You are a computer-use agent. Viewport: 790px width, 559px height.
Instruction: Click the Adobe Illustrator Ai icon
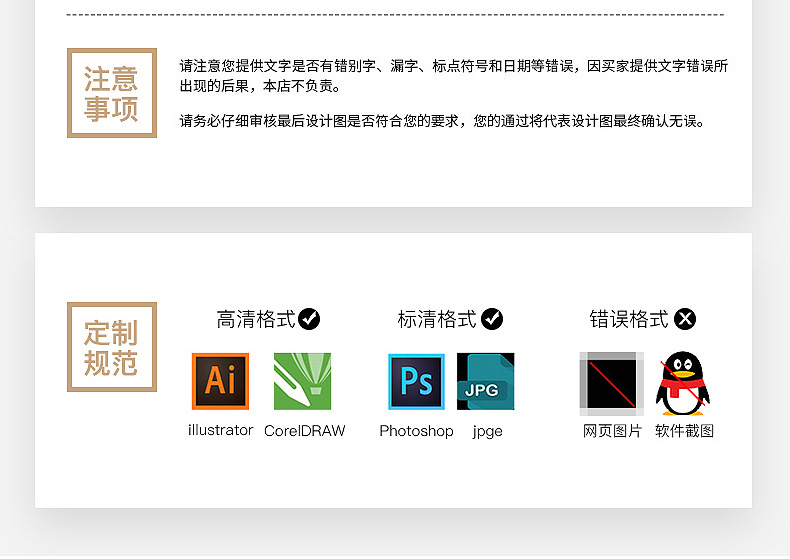point(220,381)
